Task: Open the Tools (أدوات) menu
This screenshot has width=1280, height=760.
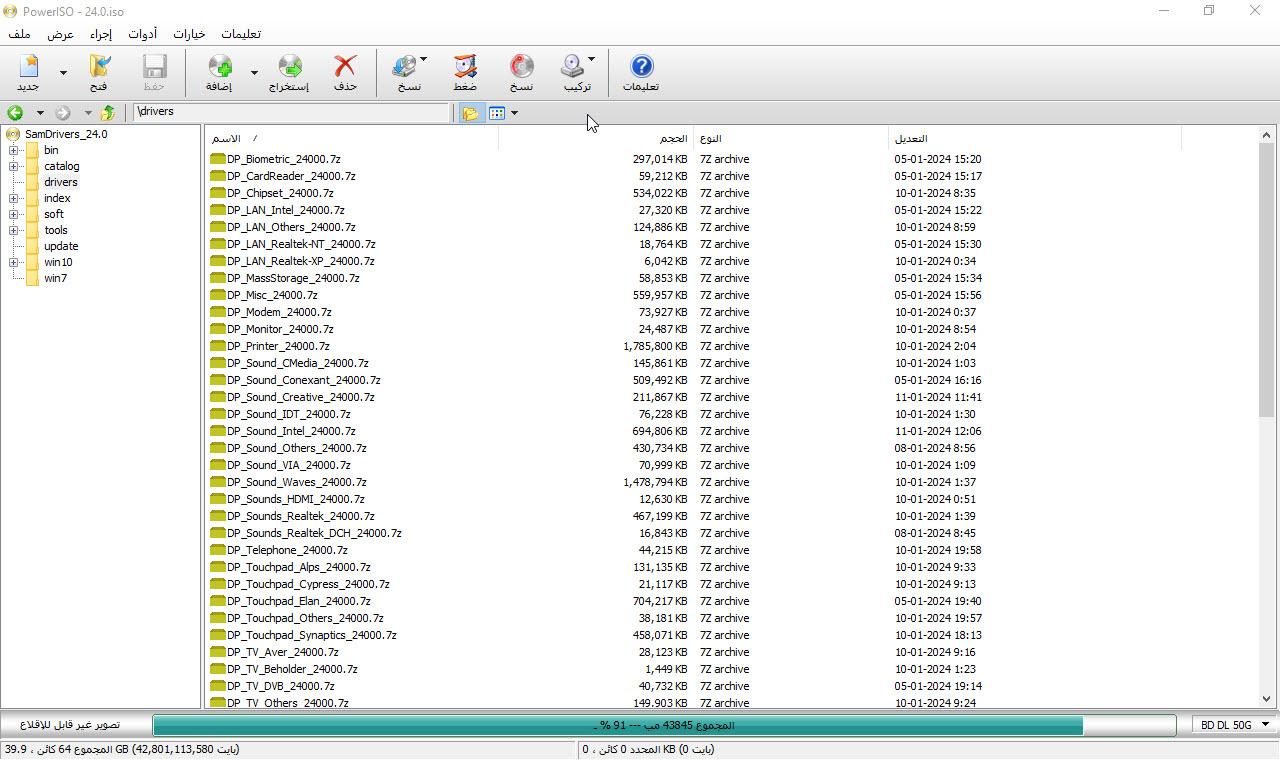Action: coord(142,34)
